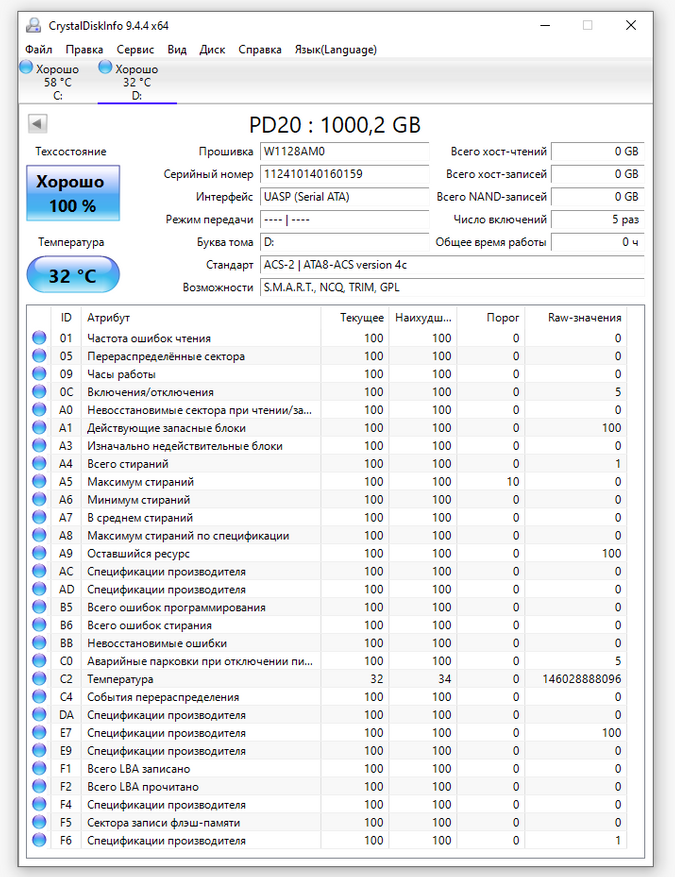The height and width of the screenshot is (877, 675).
Task: Click the Число включений value 5 раз
Action: coord(598,219)
